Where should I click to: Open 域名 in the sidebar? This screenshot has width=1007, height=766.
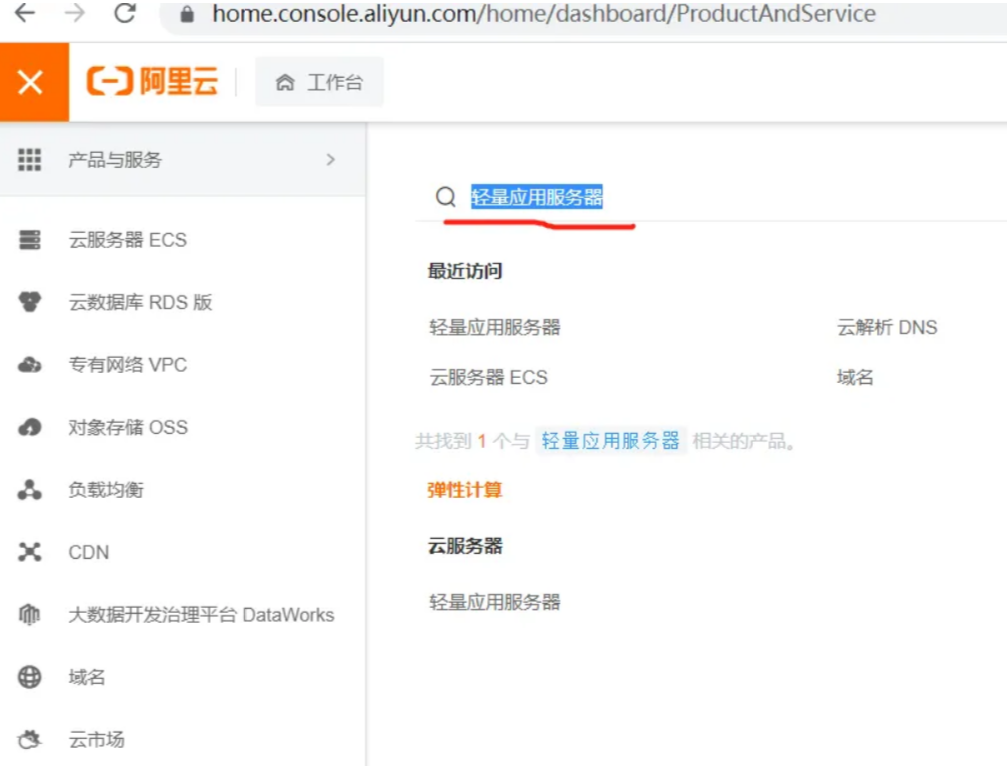[87, 677]
